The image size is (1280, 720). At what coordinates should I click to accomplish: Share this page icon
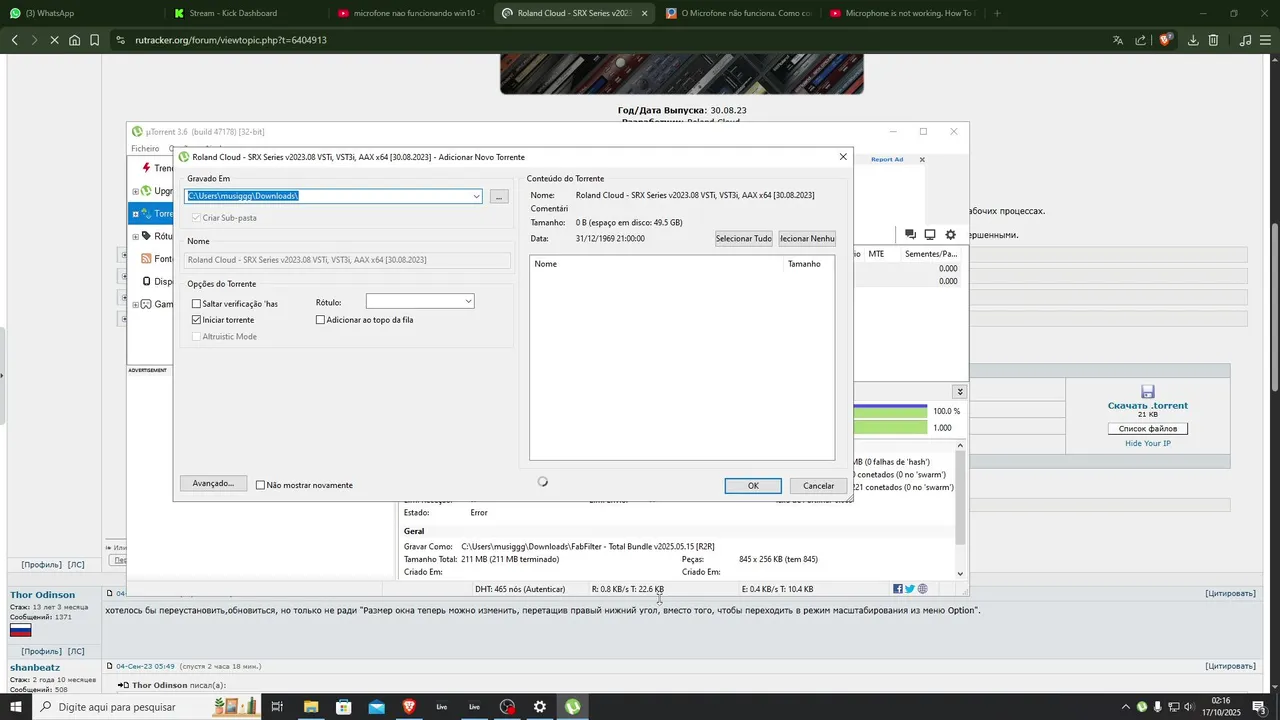(1141, 40)
